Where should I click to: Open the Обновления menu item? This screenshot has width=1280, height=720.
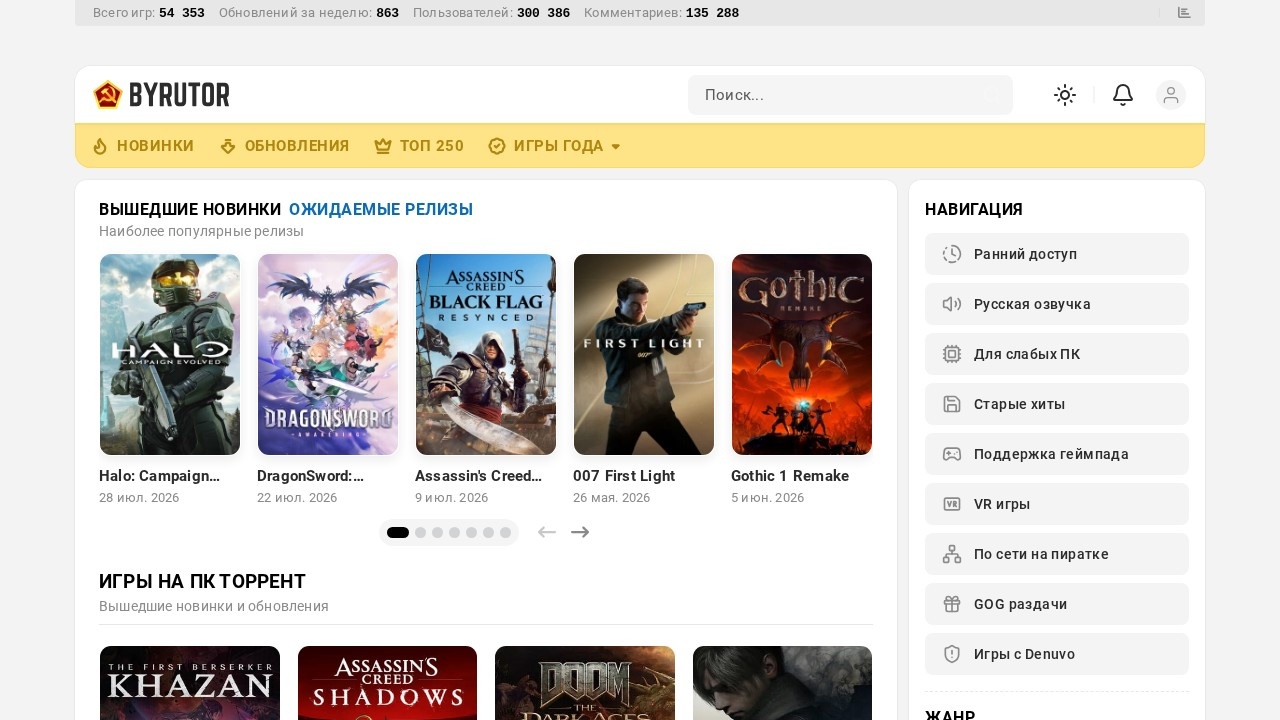click(284, 146)
